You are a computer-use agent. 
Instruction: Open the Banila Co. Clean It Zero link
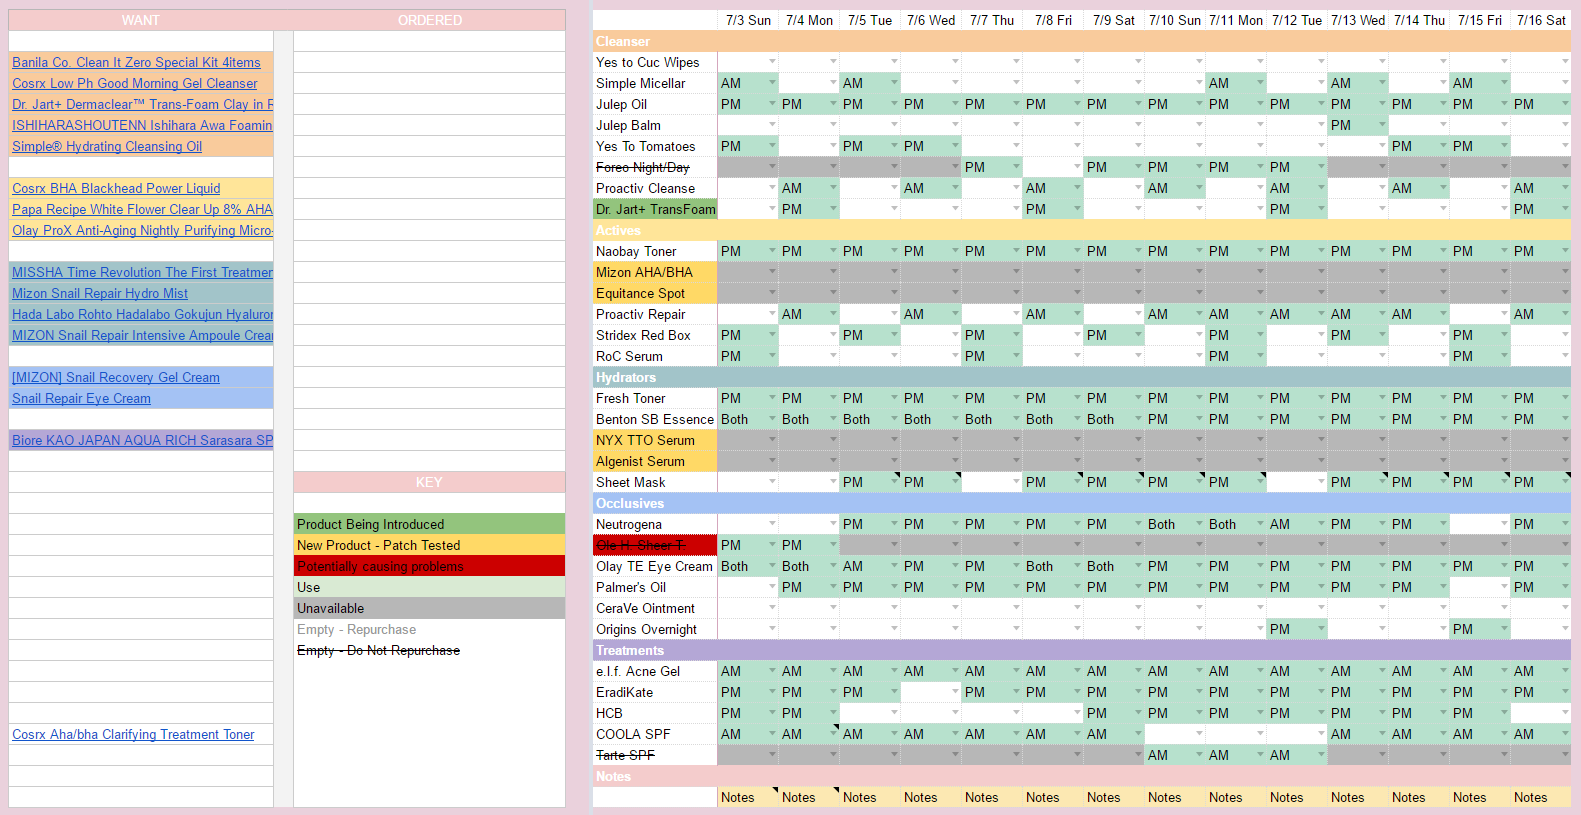(x=136, y=62)
